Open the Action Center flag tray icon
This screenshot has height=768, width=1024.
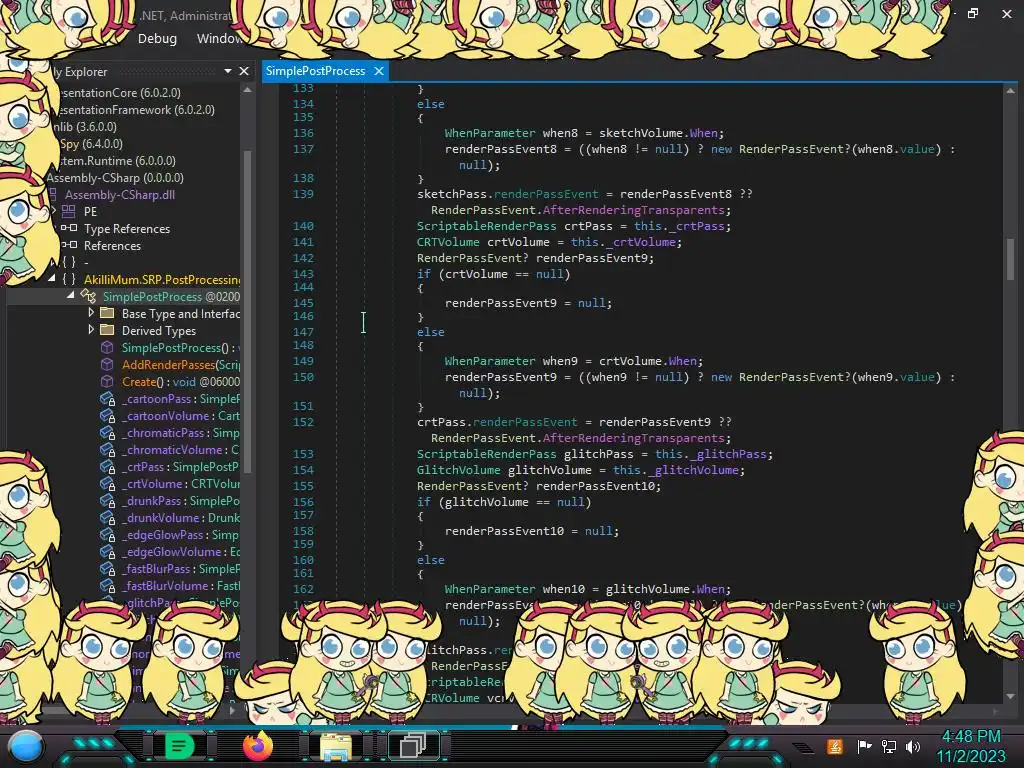865,746
